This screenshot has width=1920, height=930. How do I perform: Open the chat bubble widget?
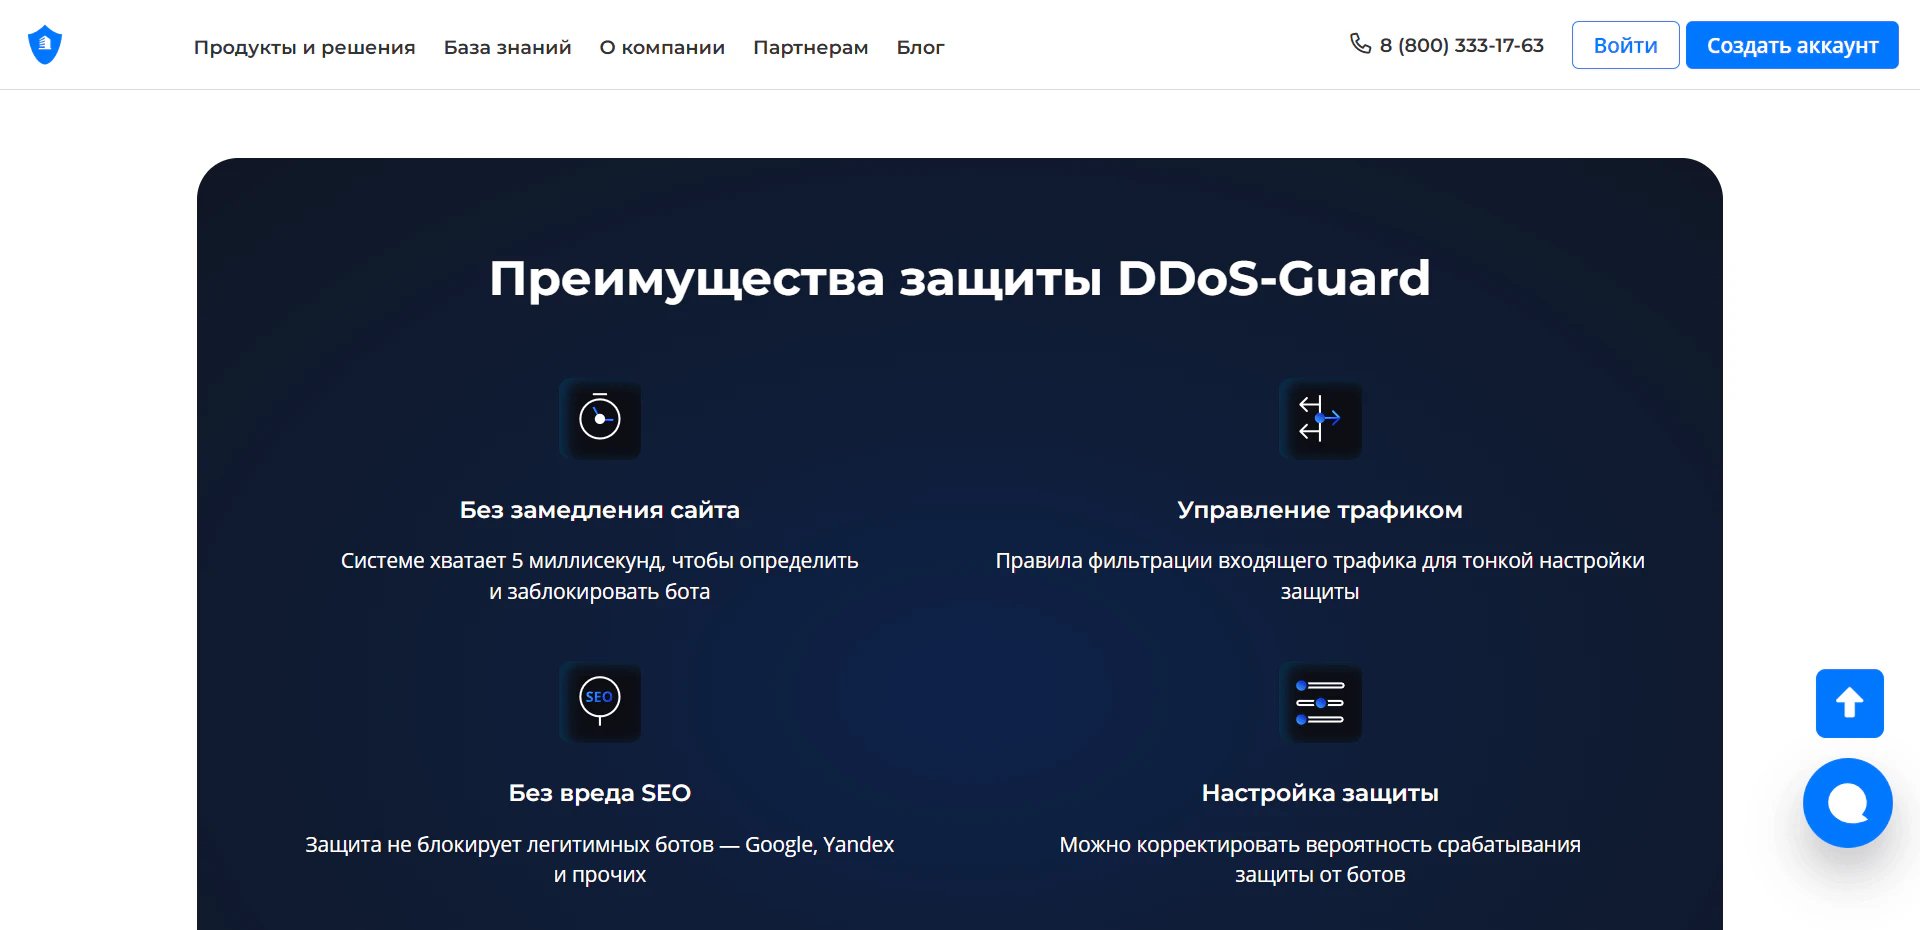click(1848, 803)
